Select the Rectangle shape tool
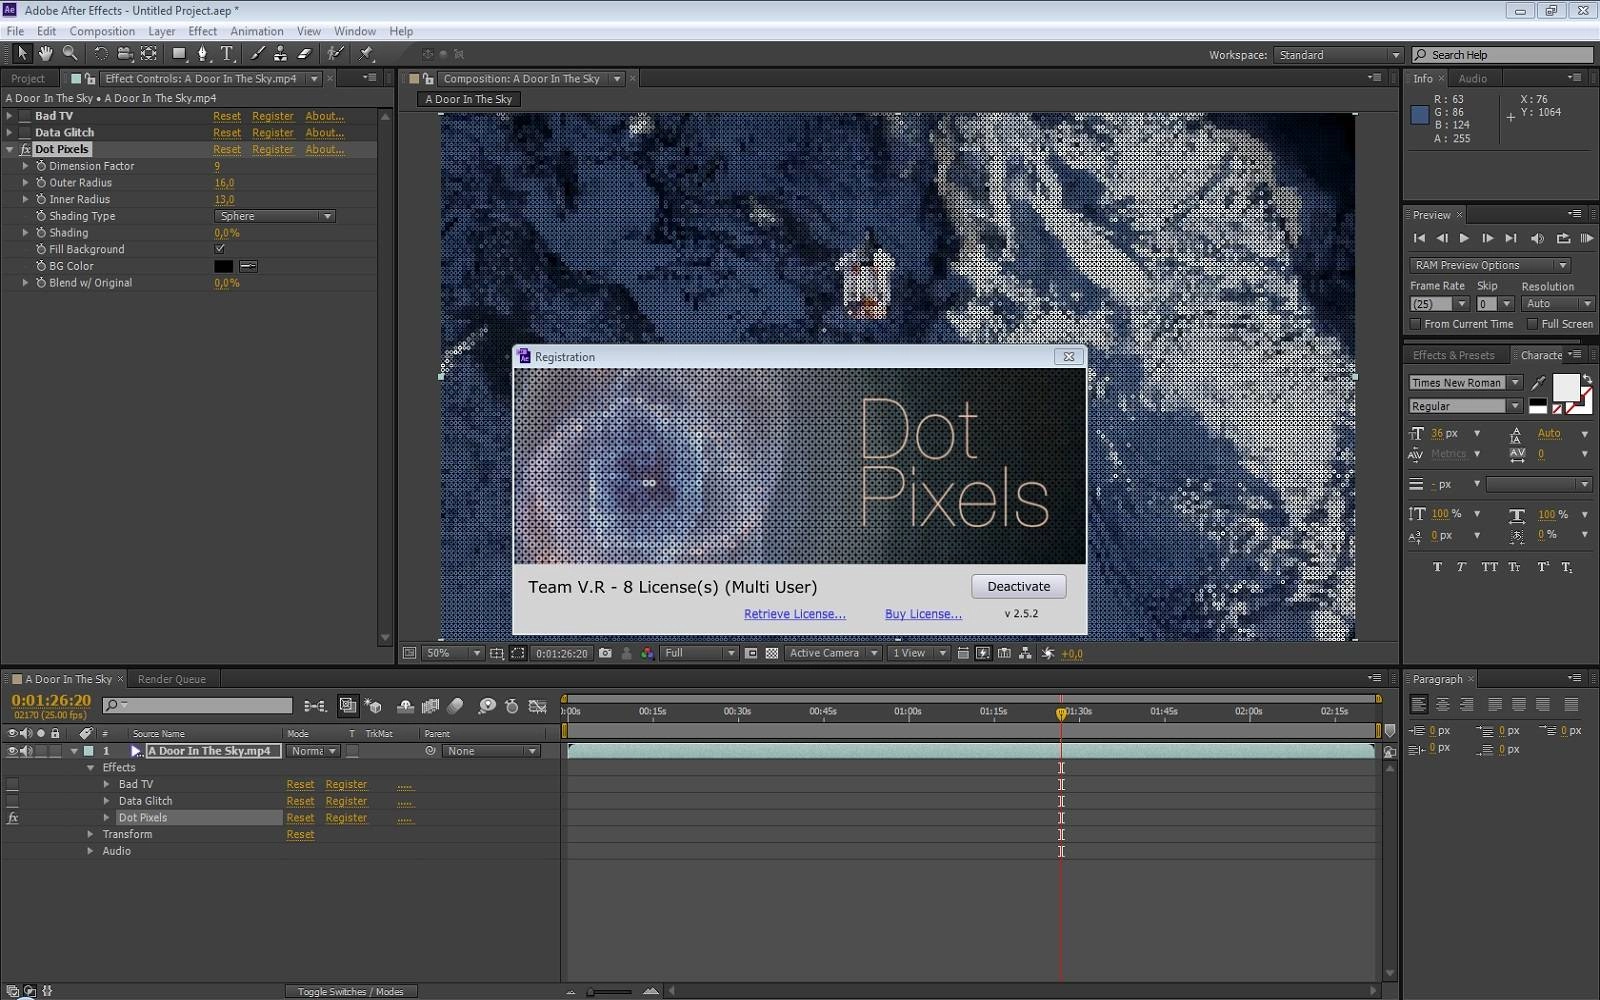Screen dimensions: 1600x1000 pyautogui.click(x=179, y=54)
